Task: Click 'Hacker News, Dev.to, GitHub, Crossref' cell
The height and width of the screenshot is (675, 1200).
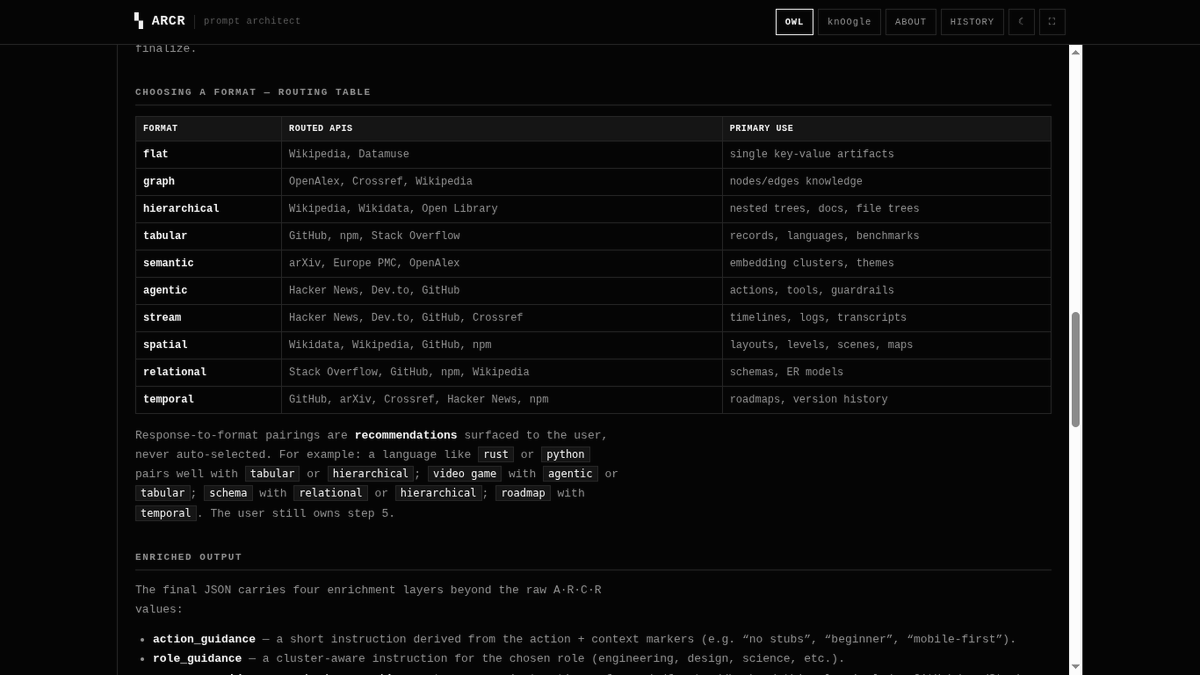Action: pyautogui.click(x=502, y=318)
